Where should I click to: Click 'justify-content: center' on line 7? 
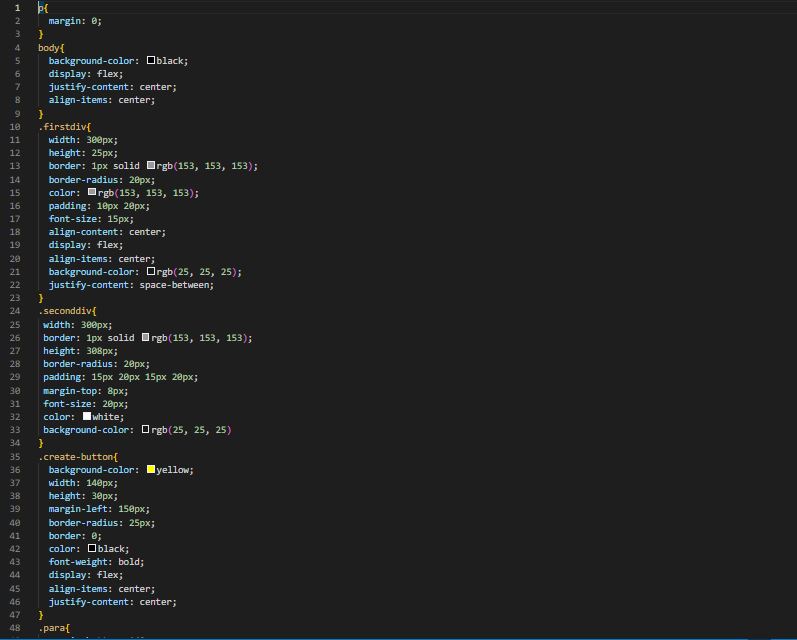(x=112, y=87)
